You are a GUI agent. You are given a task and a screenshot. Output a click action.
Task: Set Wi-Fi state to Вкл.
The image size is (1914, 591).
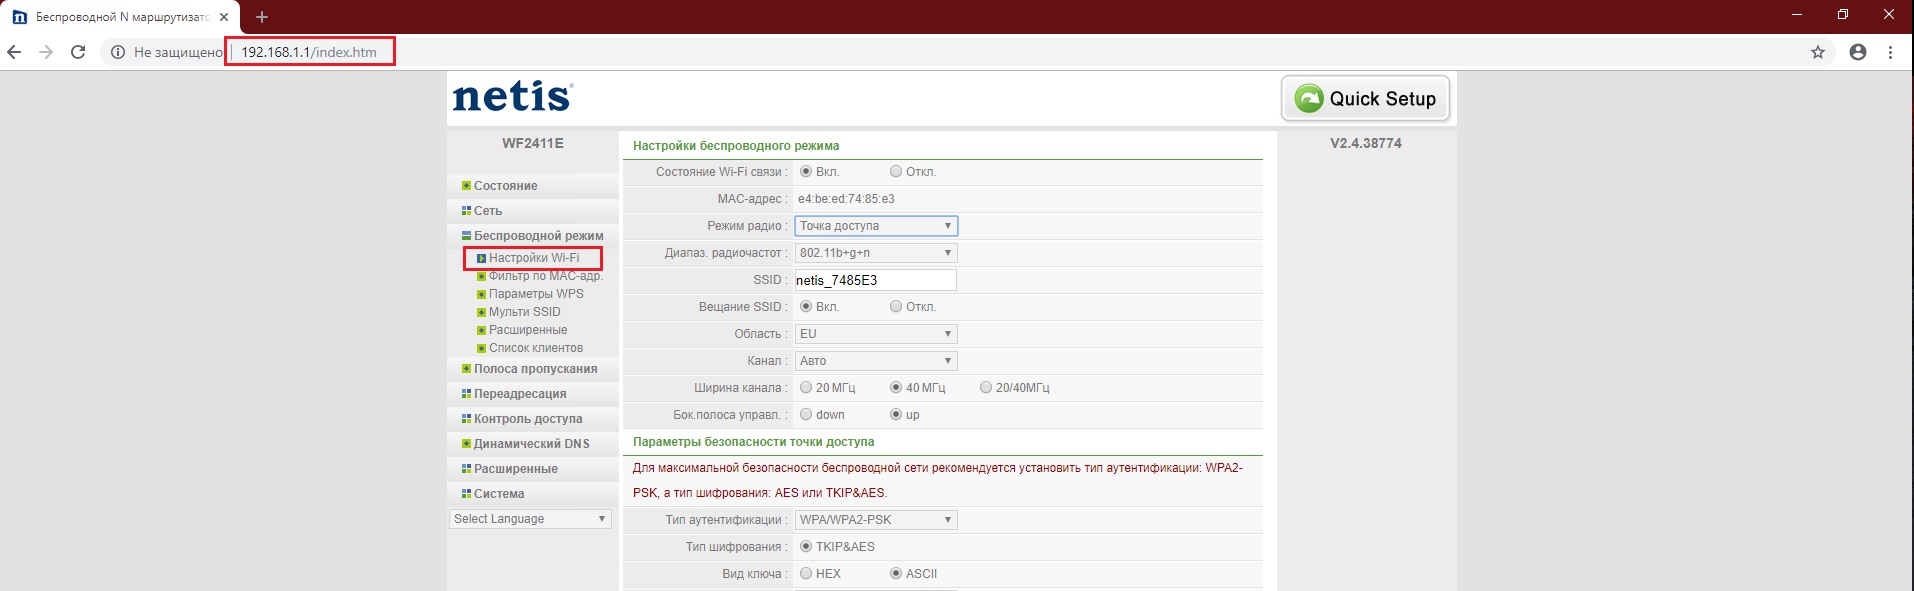pos(806,172)
